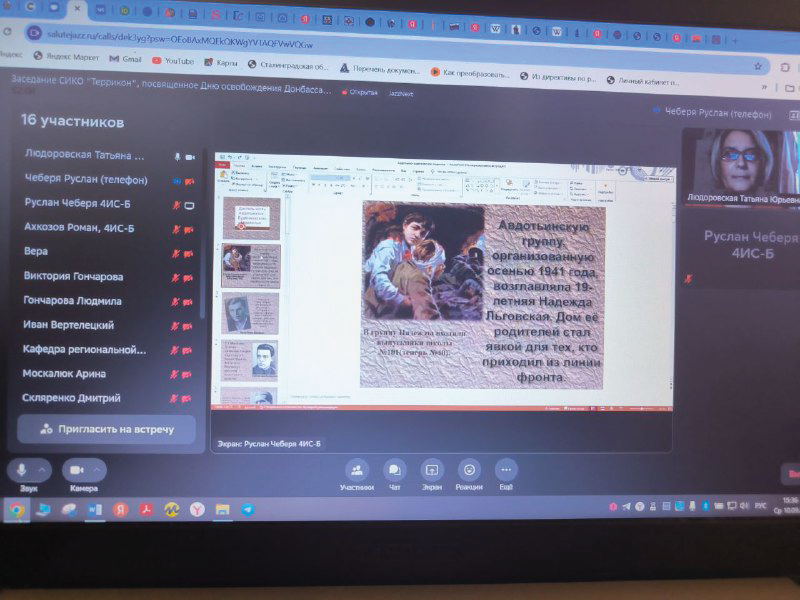Open Google Chrome from the taskbar
This screenshot has height=600, width=800.
(16, 509)
